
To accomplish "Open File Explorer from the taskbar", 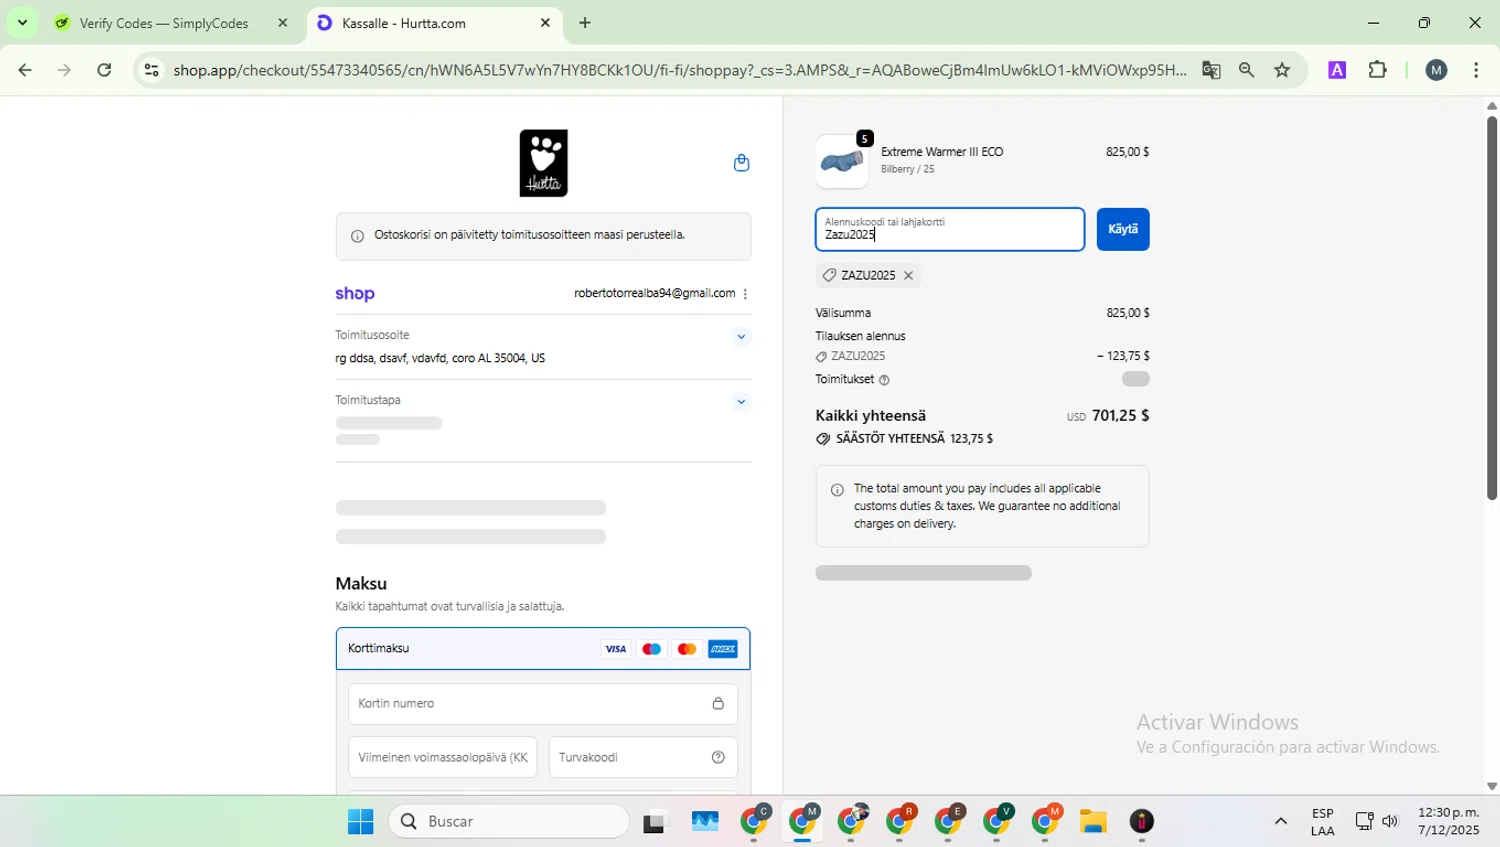I will click(x=1093, y=822).
